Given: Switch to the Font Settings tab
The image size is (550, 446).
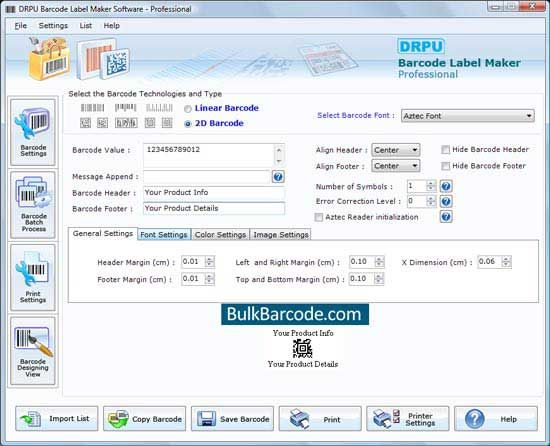Looking at the screenshot, I should [164, 235].
